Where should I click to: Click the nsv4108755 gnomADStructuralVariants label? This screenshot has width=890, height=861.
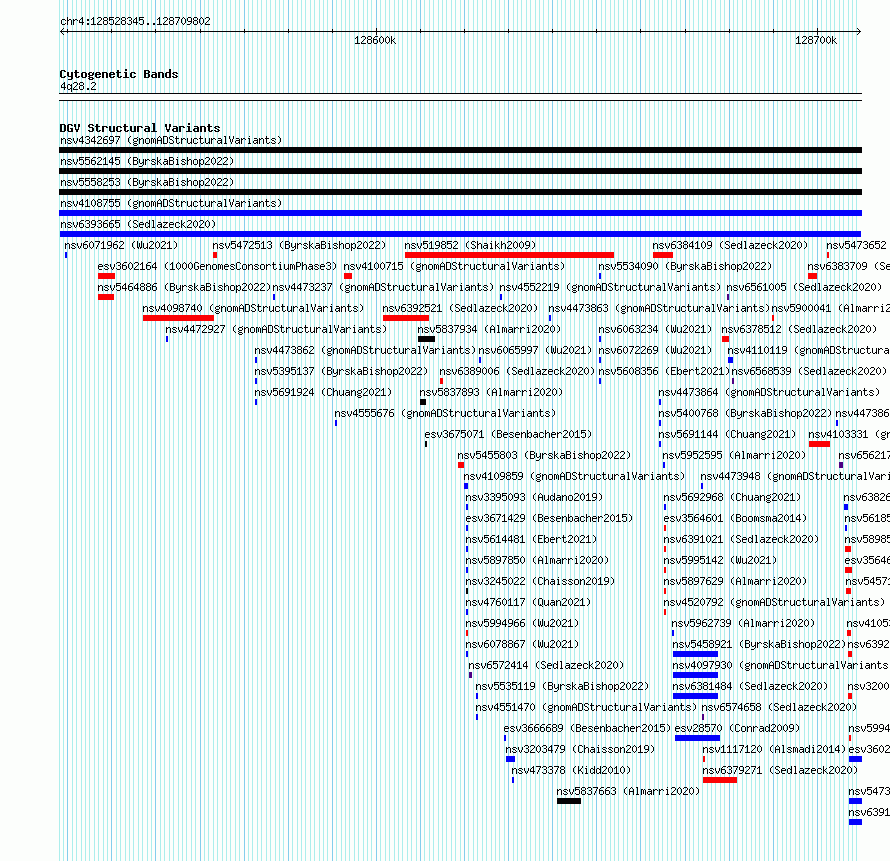click(171, 203)
